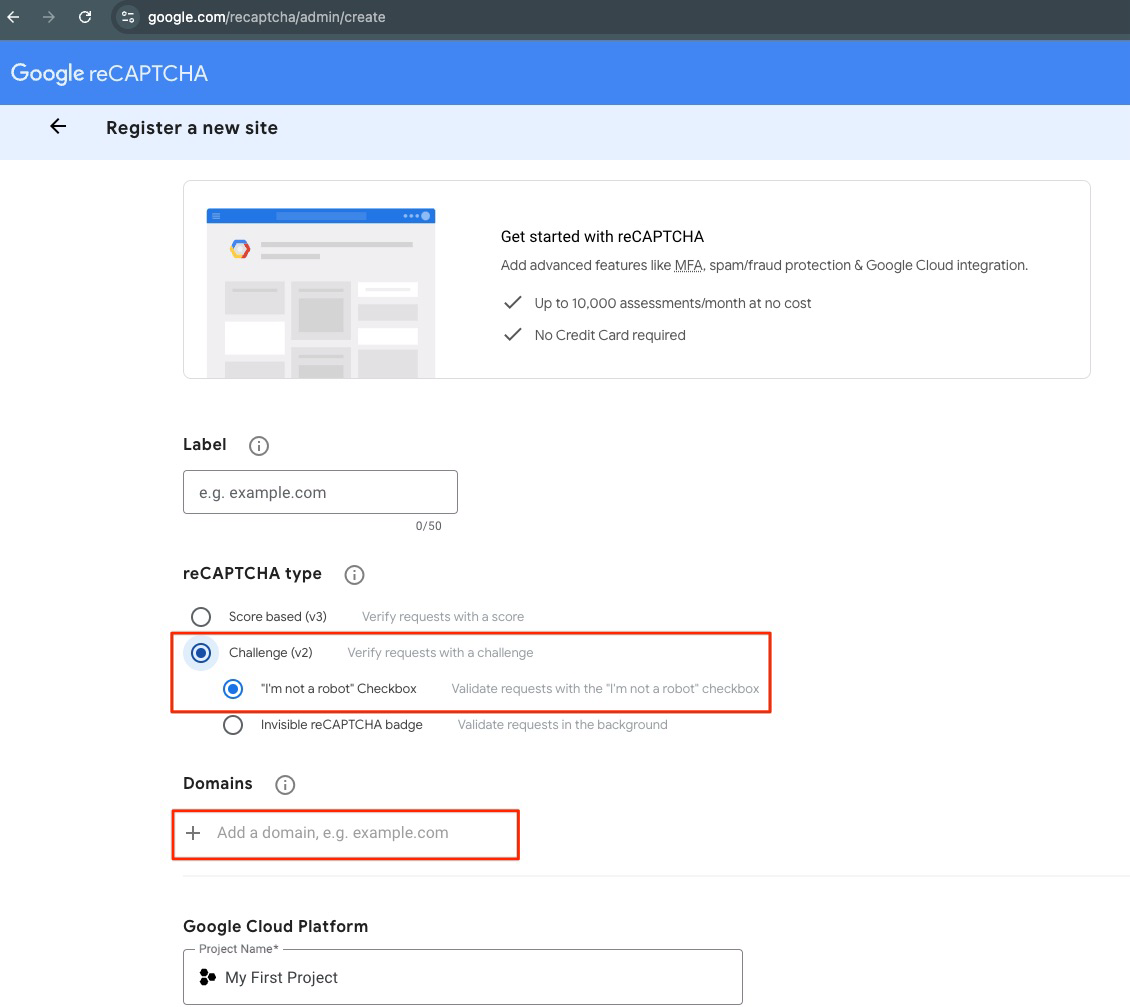1130x1007 pixels.
Task: Select the Challenge (v2) radio button
Action: point(201,653)
